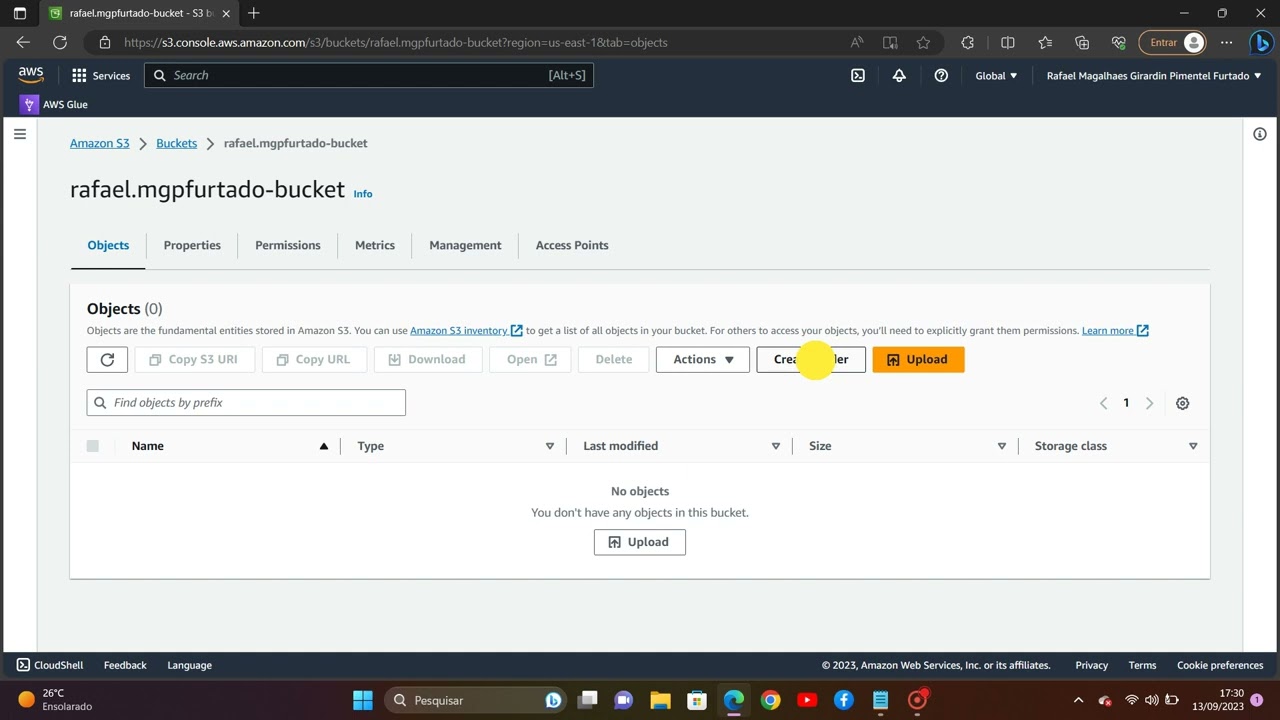Open Edge collections icon
This screenshot has height=720, width=1280.
tap(1082, 42)
